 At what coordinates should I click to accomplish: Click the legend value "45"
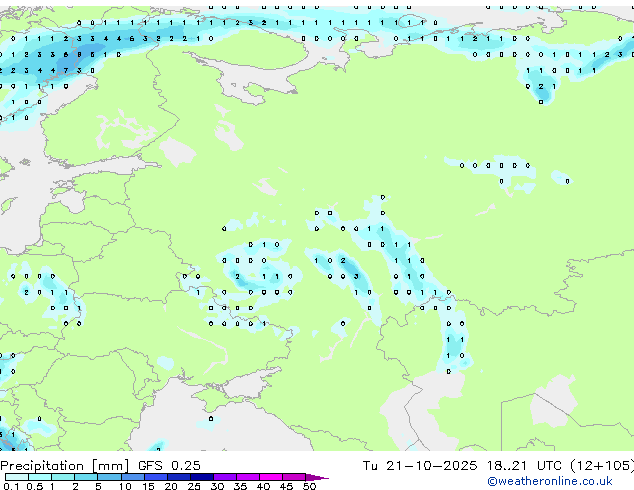click(x=286, y=486)
